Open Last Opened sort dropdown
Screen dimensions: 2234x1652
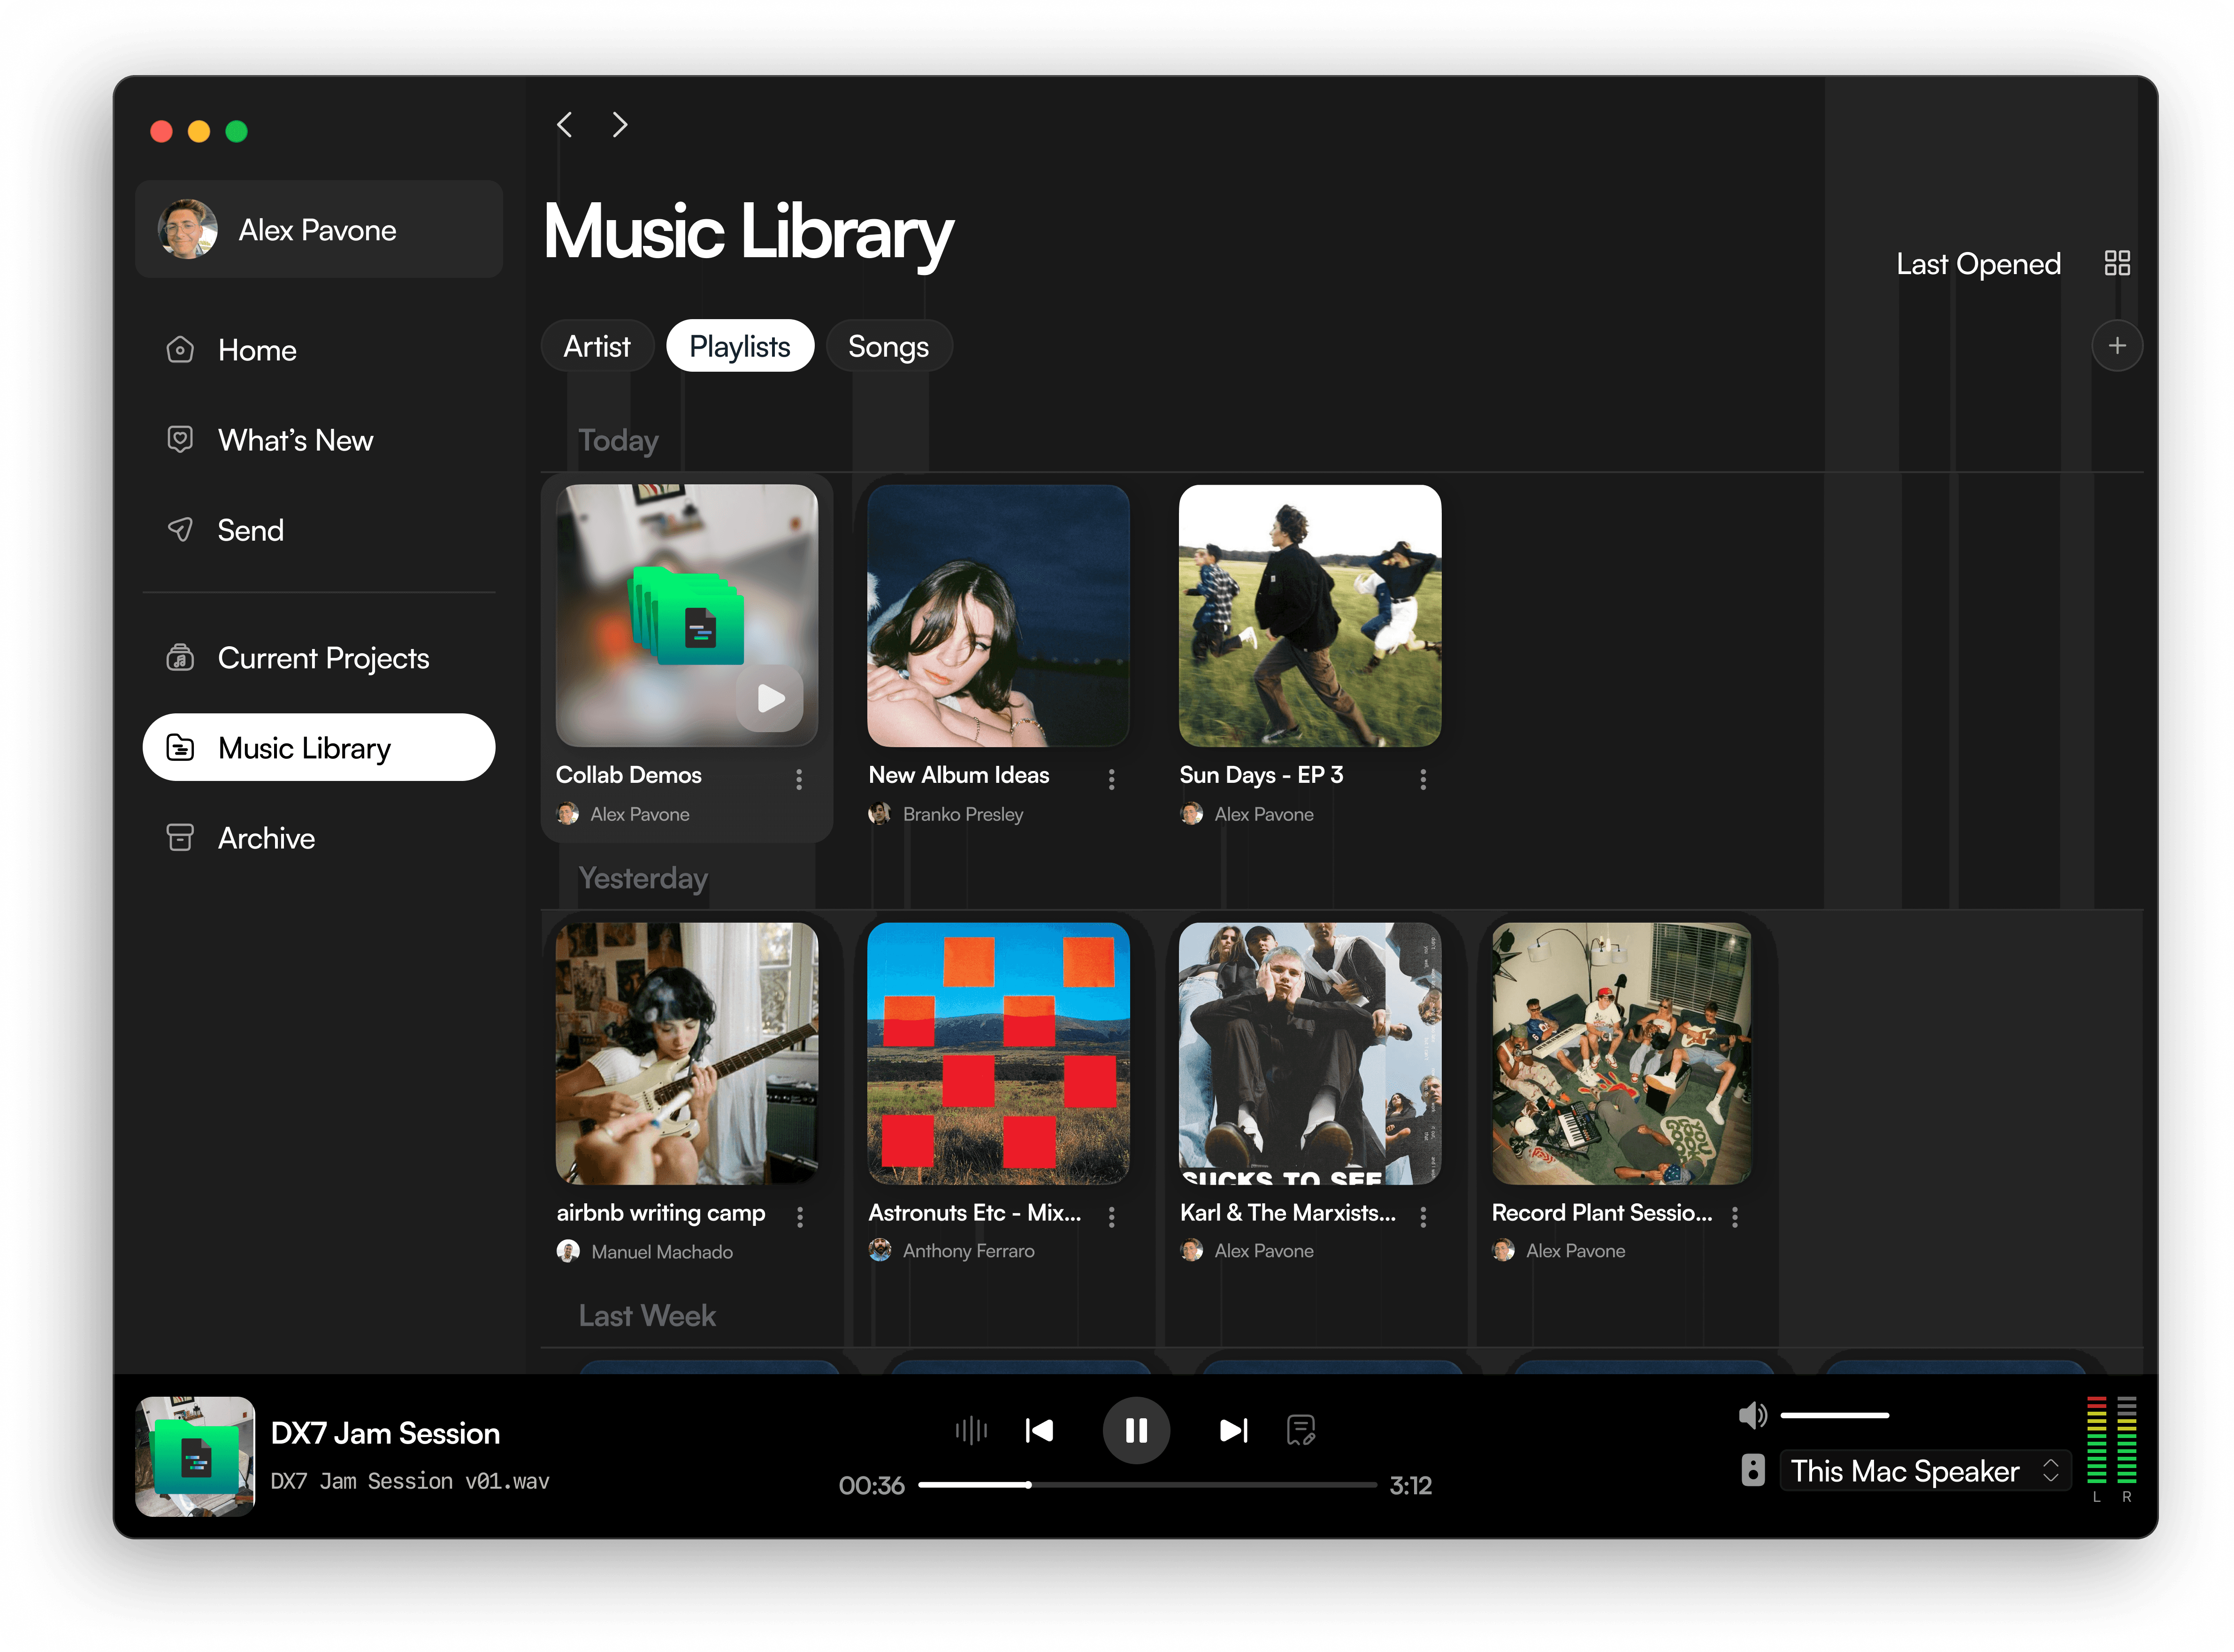tap(1978, 264)
